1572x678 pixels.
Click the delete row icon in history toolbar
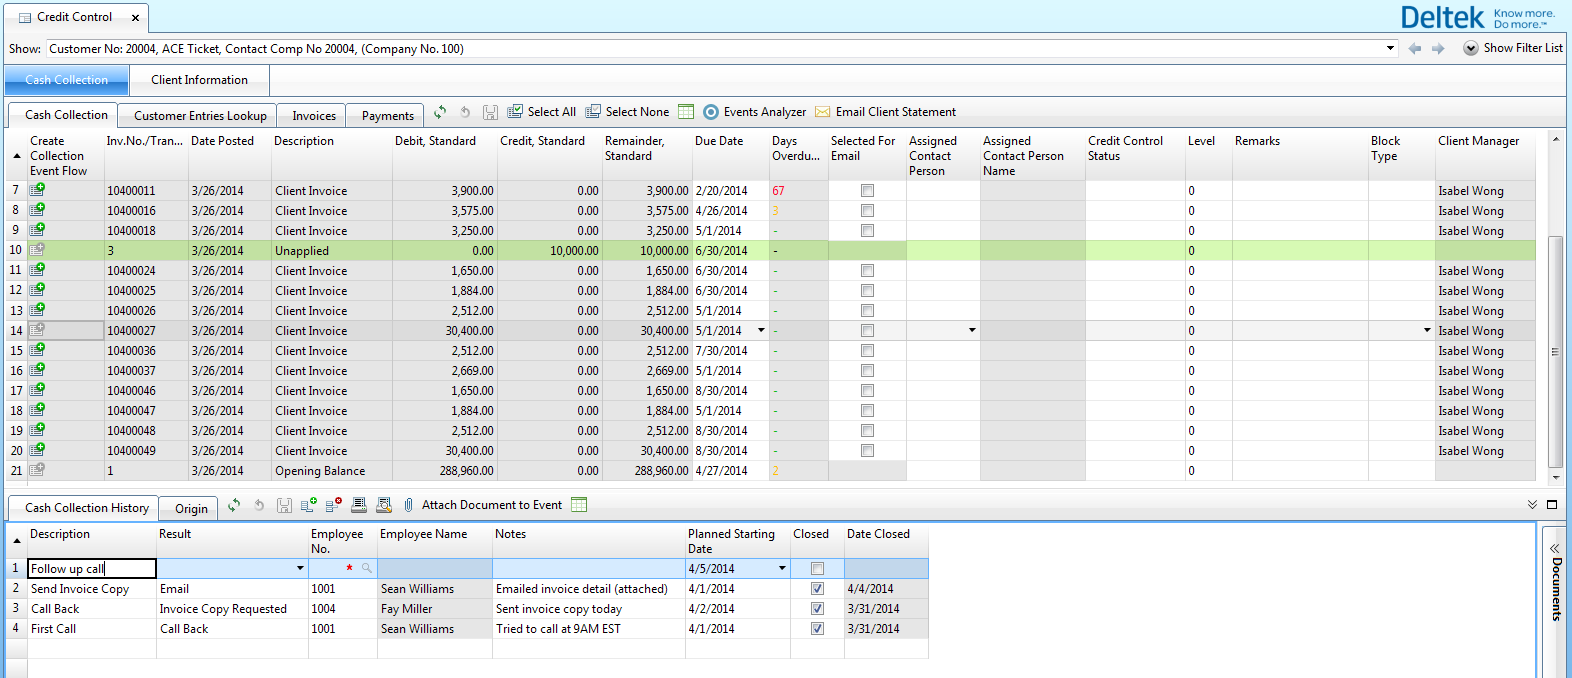coord(333,505)
